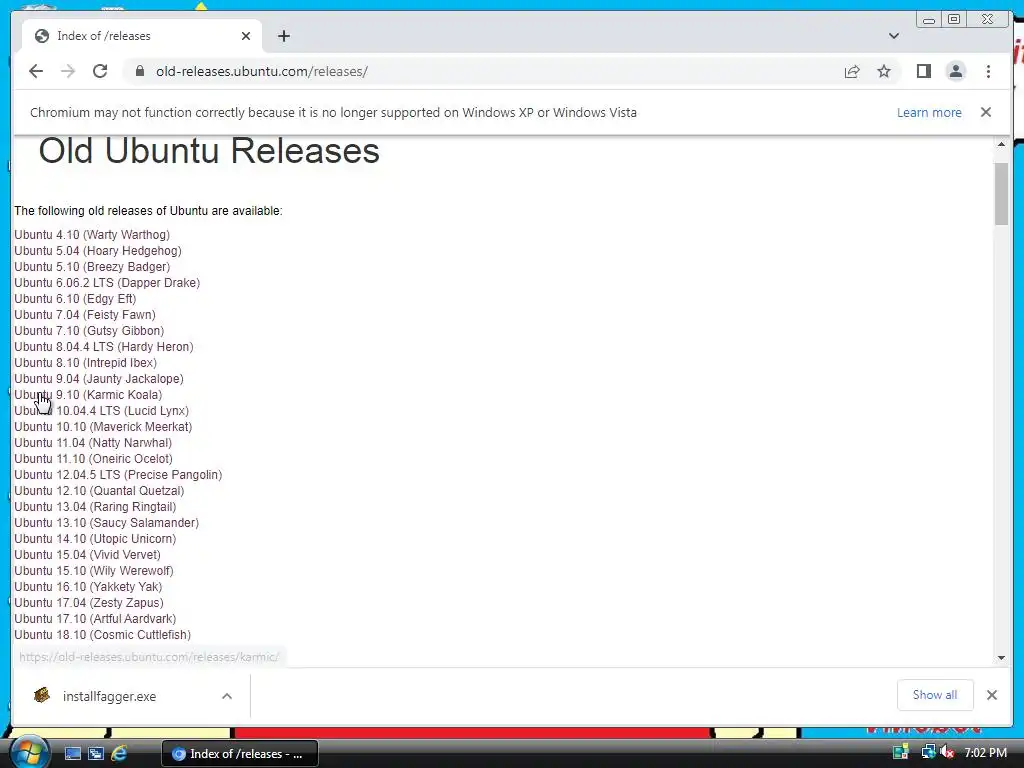The width and height of the screenshot is (1024, 768).
Task: Open Ubuntu 11.04 (Natty Narwhal)
Action: click(x=93, y=443)
